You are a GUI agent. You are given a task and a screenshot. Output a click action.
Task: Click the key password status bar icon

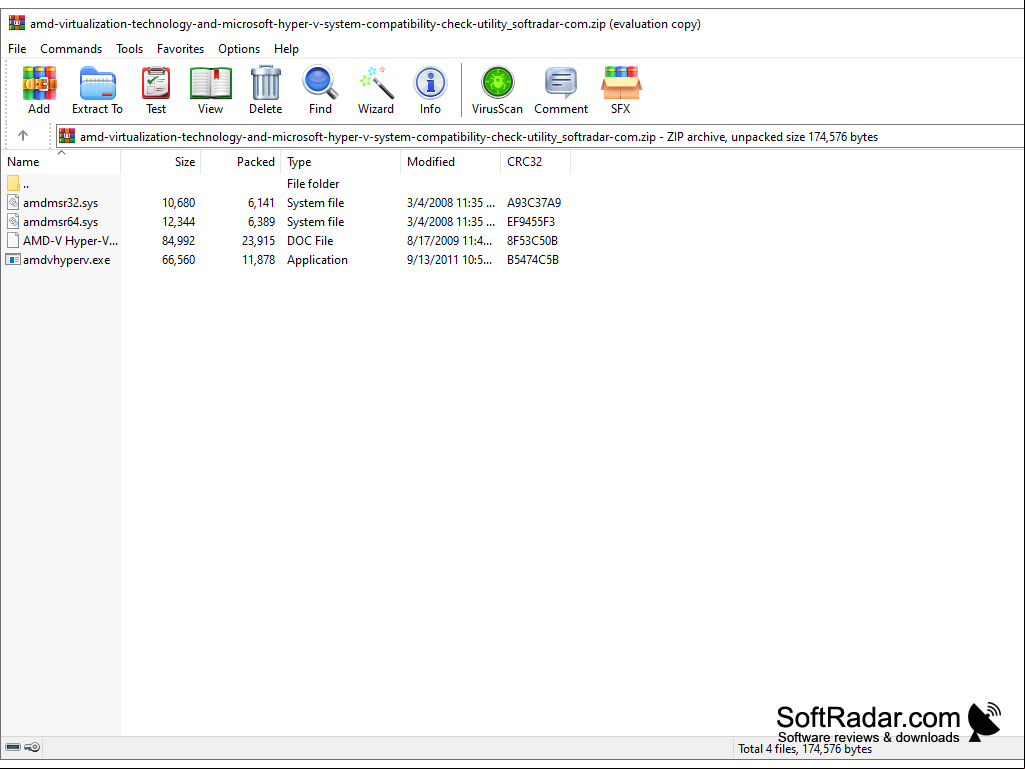click(x=32, y=747)
